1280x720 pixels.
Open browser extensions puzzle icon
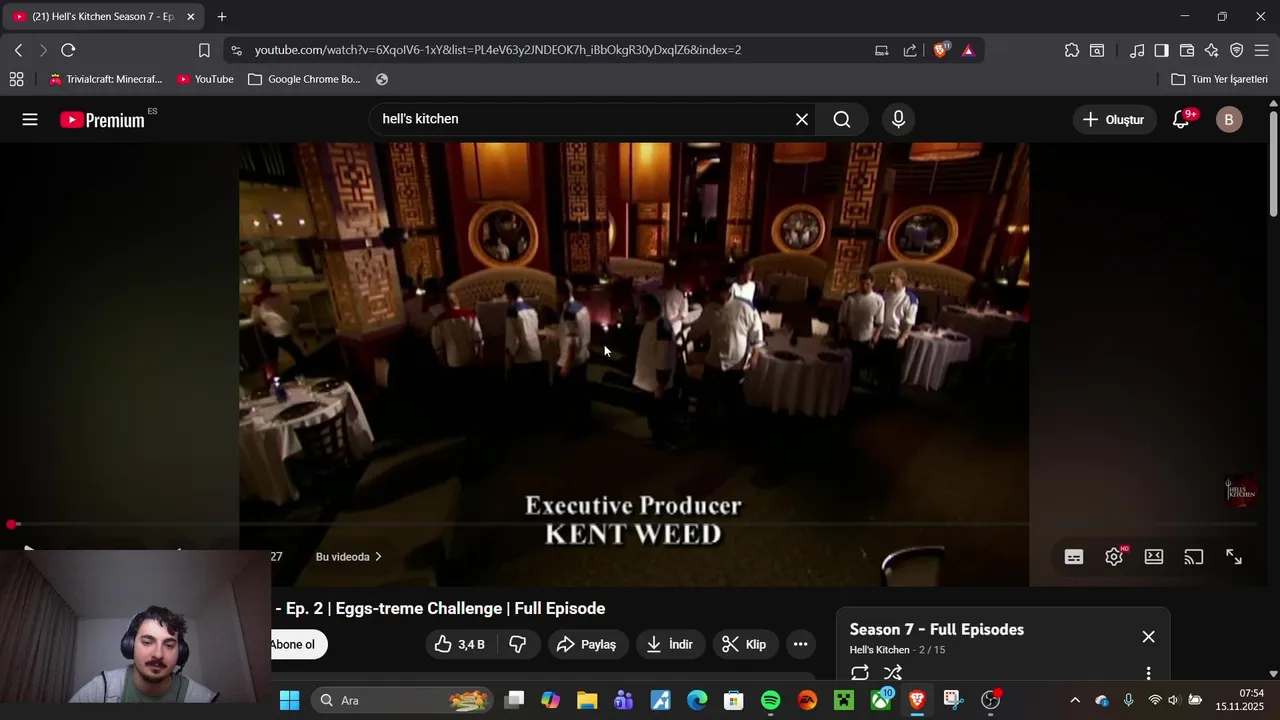click(1072, 50)
